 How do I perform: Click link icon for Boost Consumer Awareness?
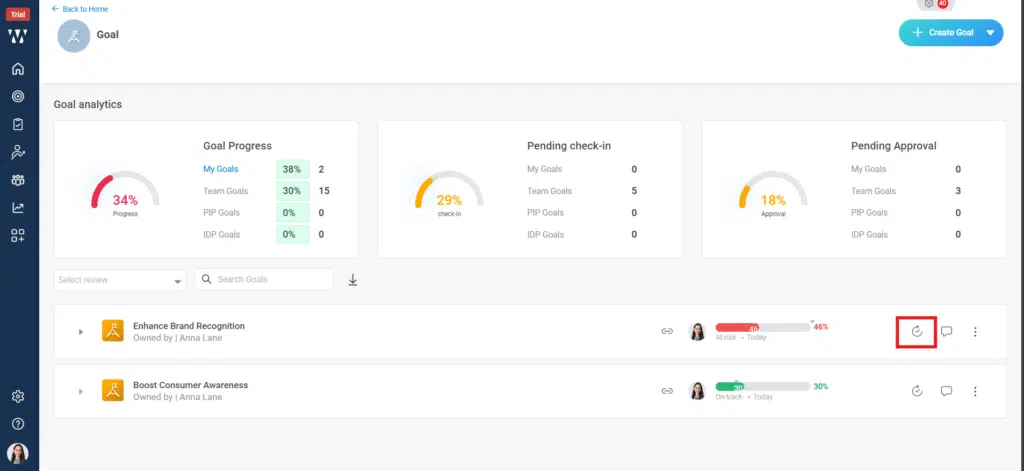coord(667,391)
